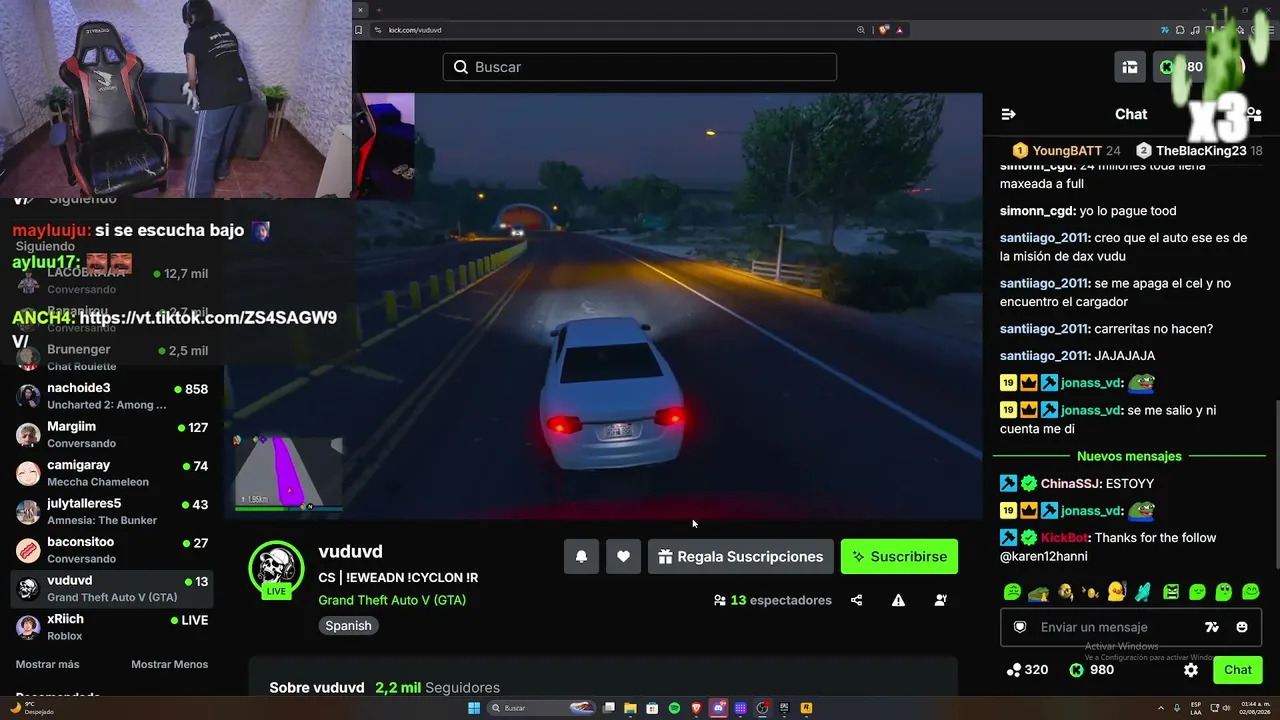This screenshot has height=720, width=1280.
Task: Open Brunenger channel in sidebar
Action: (112, 357)
